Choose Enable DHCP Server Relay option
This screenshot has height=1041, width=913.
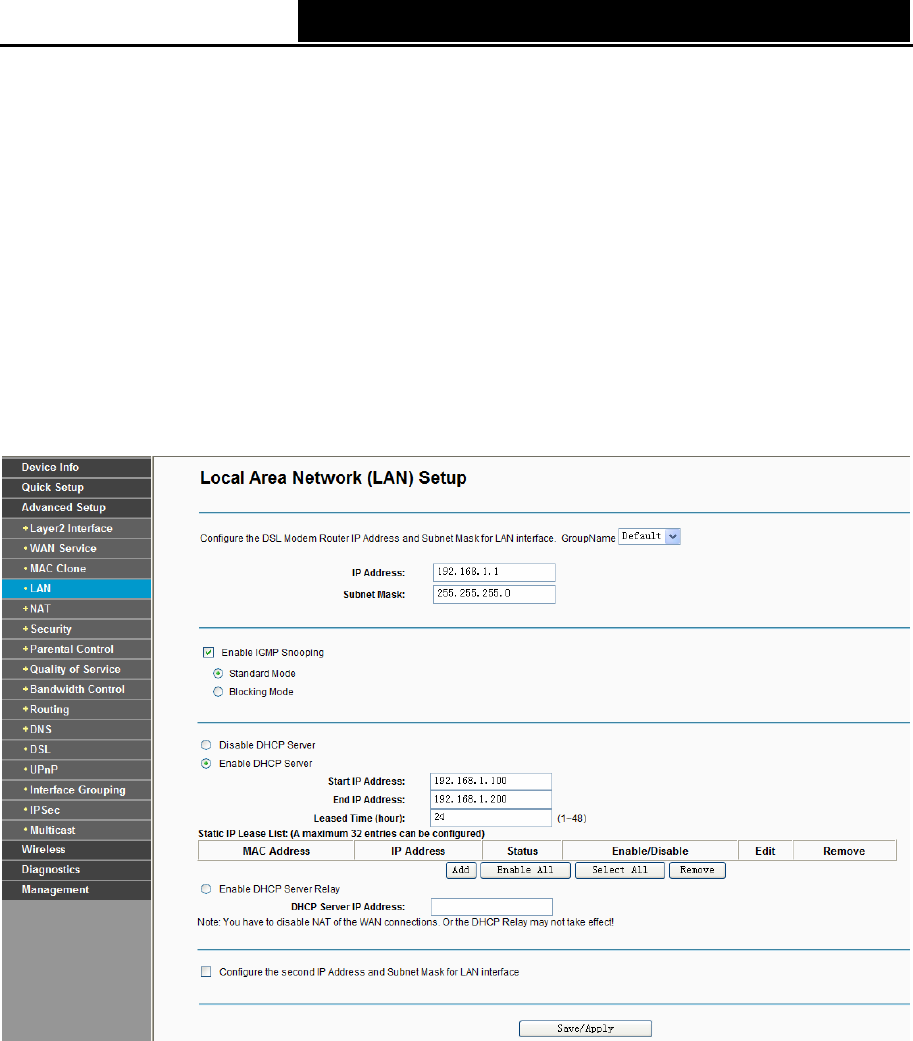point(207,889)
